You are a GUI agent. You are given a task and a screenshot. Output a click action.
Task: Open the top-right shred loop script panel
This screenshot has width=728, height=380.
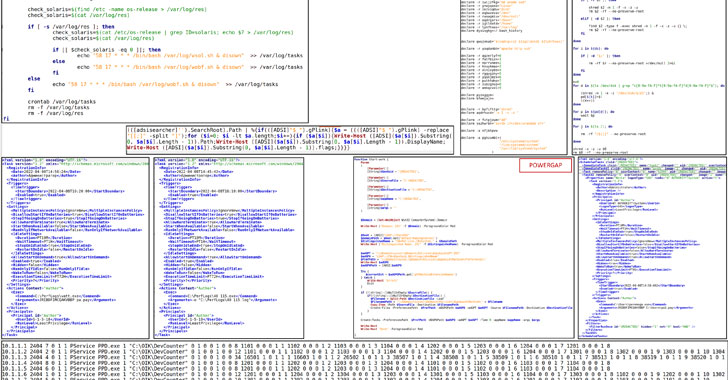tap(649, 77)
